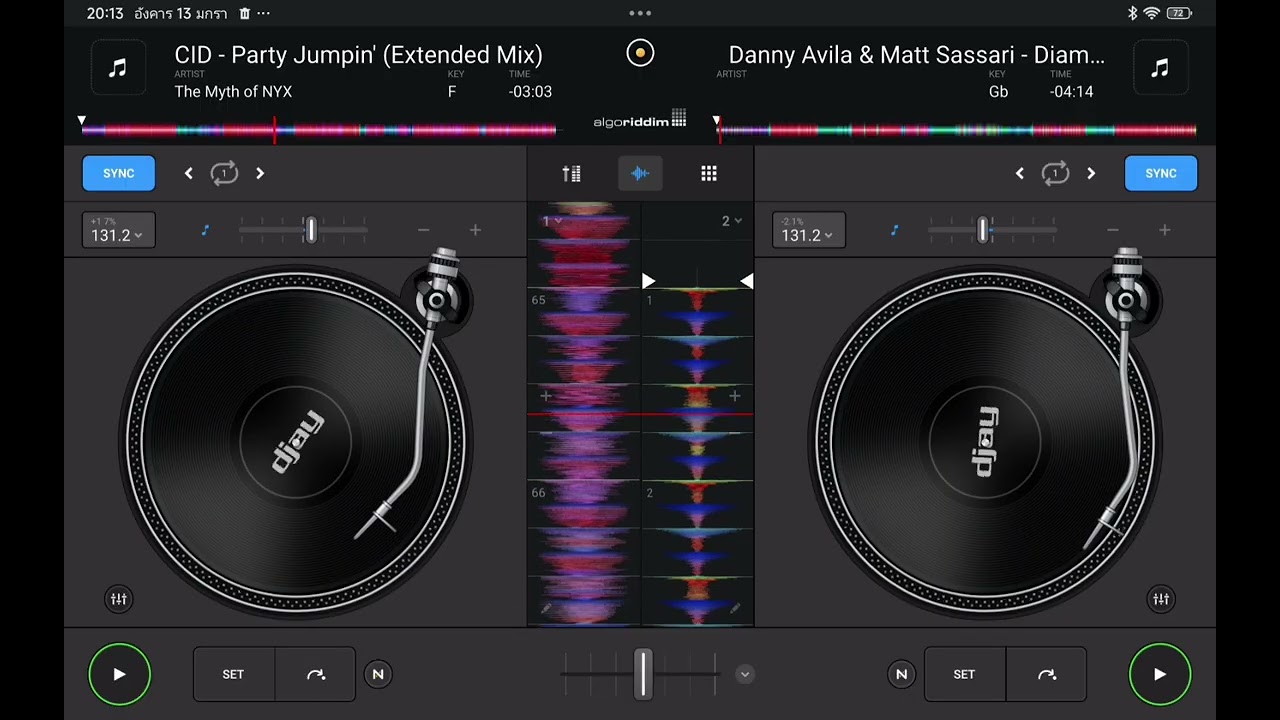Play the right deck
The image size is (1280, 720).
1160,674
